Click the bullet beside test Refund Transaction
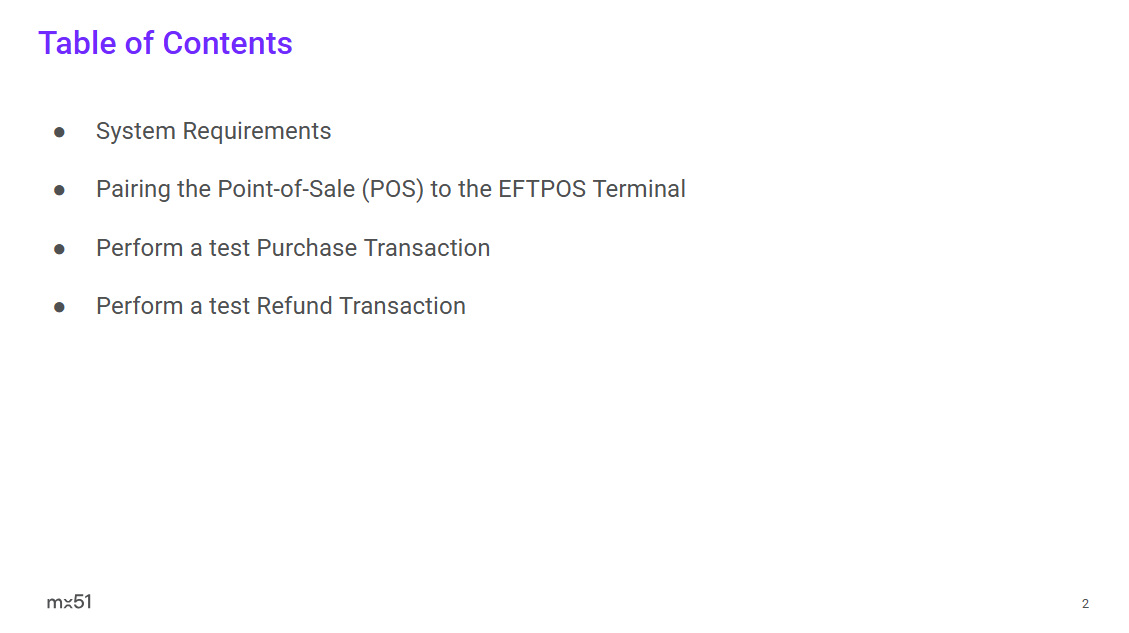The width and height of the screenshot is (1129, 633). [59, 306]
